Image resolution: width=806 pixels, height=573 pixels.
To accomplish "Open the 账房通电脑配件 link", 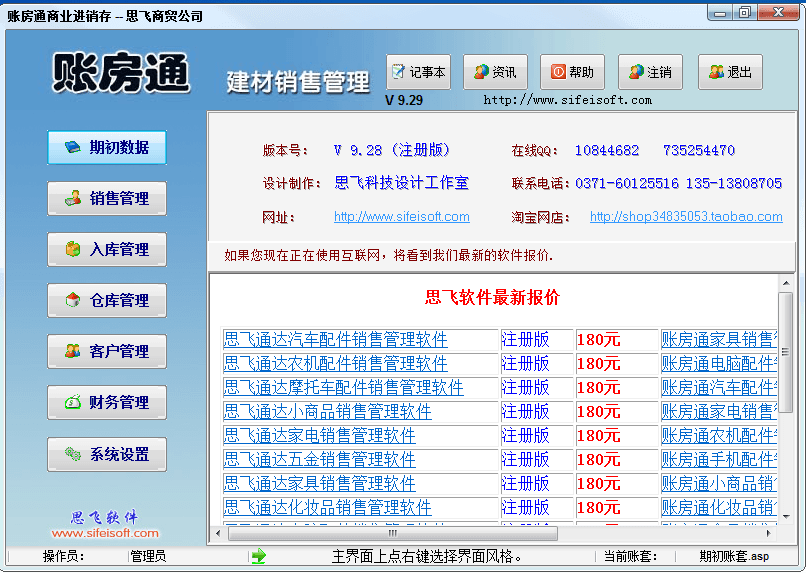I will pyautogui.click(x=719, y=364).
